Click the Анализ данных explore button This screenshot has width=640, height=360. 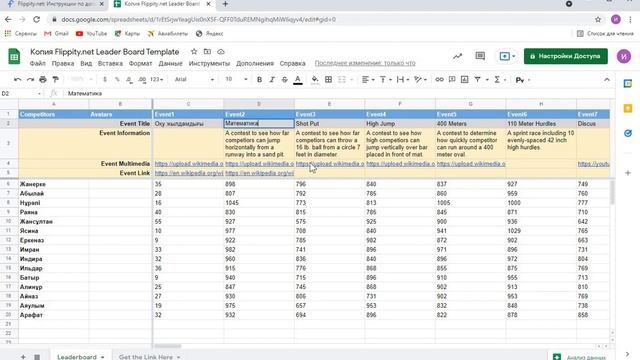pos(580,357)
